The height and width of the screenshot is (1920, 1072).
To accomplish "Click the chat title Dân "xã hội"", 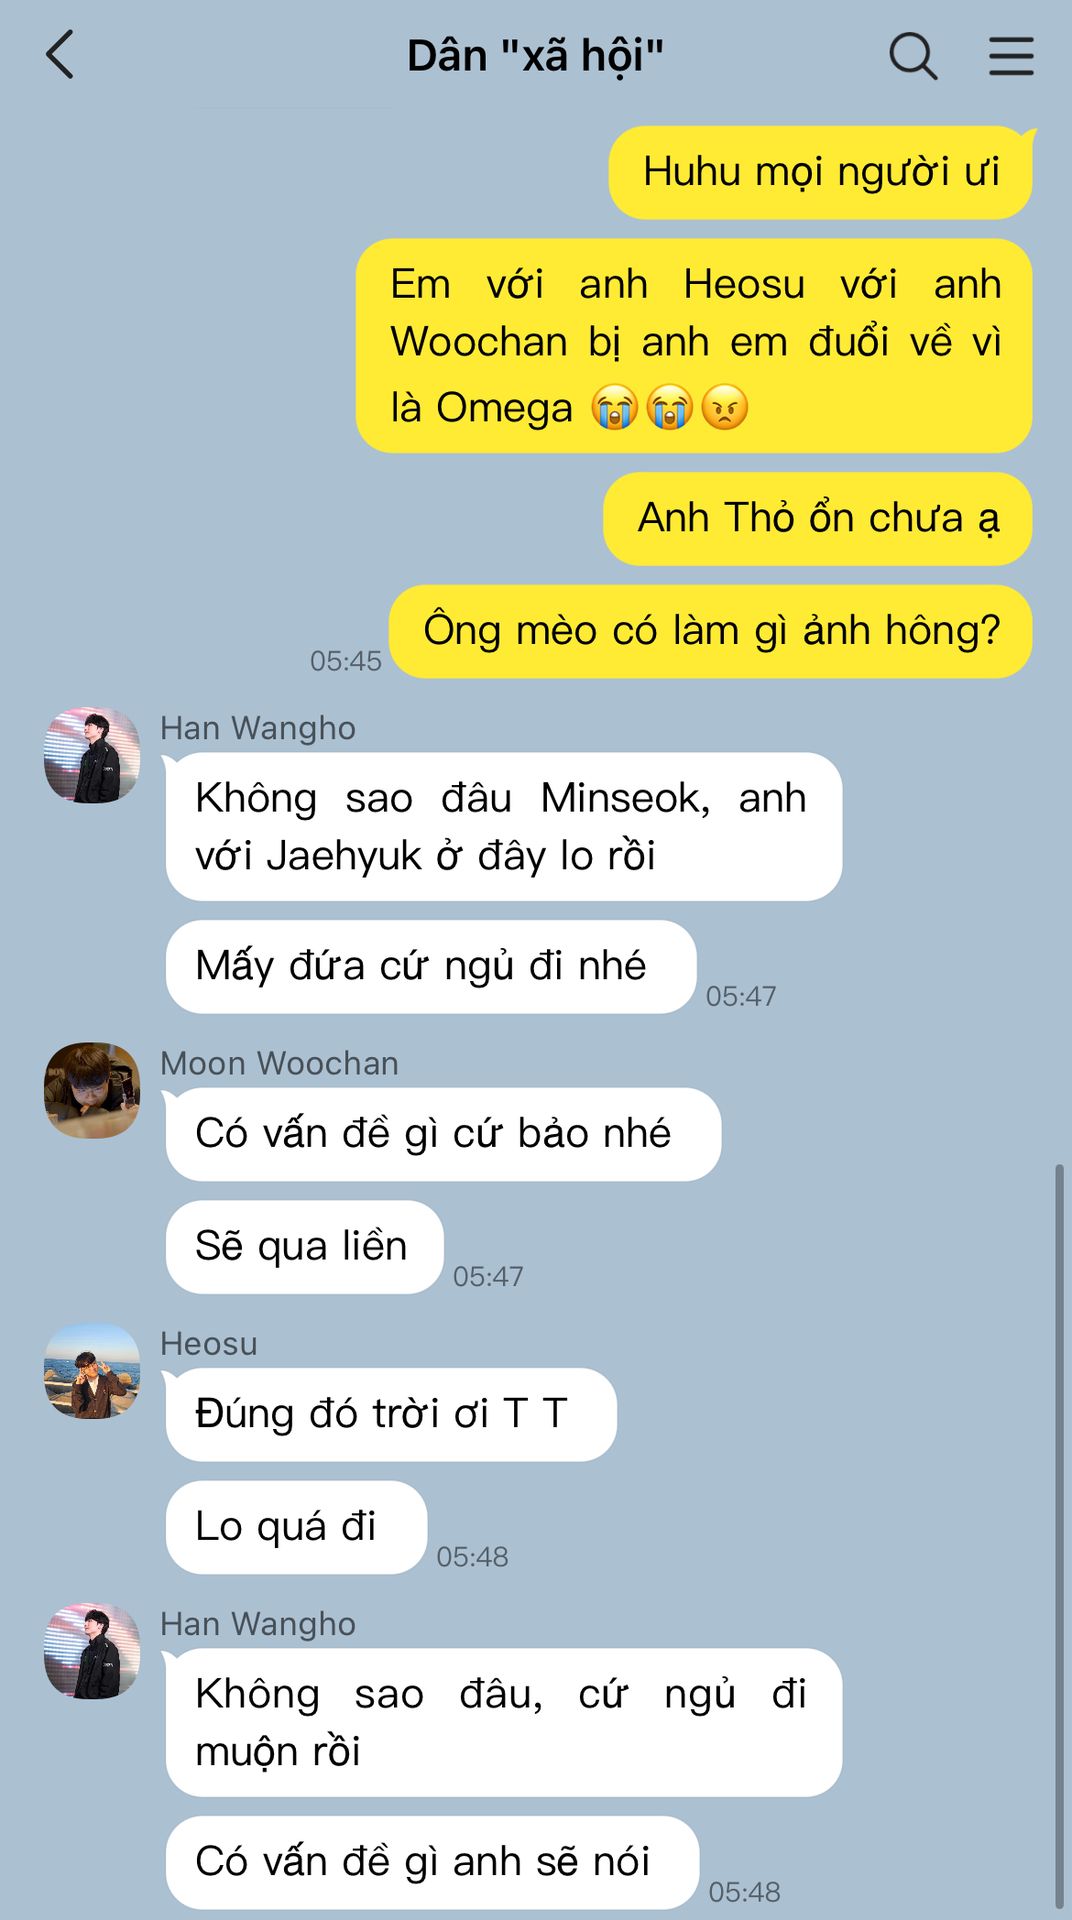I will [535, 56].
